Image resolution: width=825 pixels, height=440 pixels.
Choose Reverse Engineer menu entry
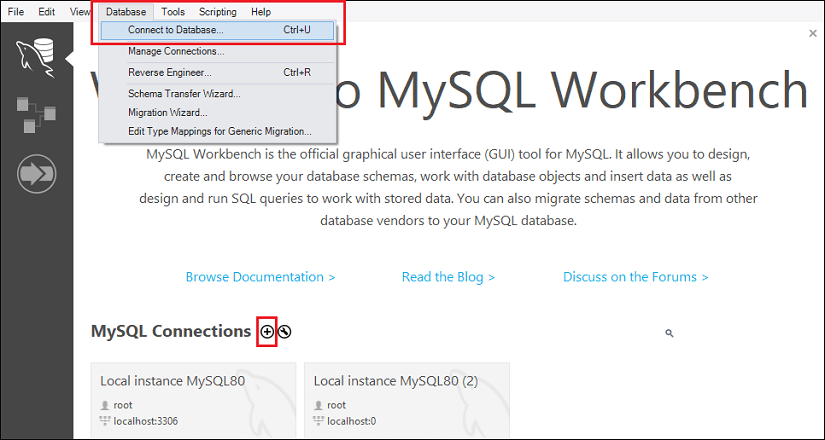pyautogui.click(x=217, y=73)
